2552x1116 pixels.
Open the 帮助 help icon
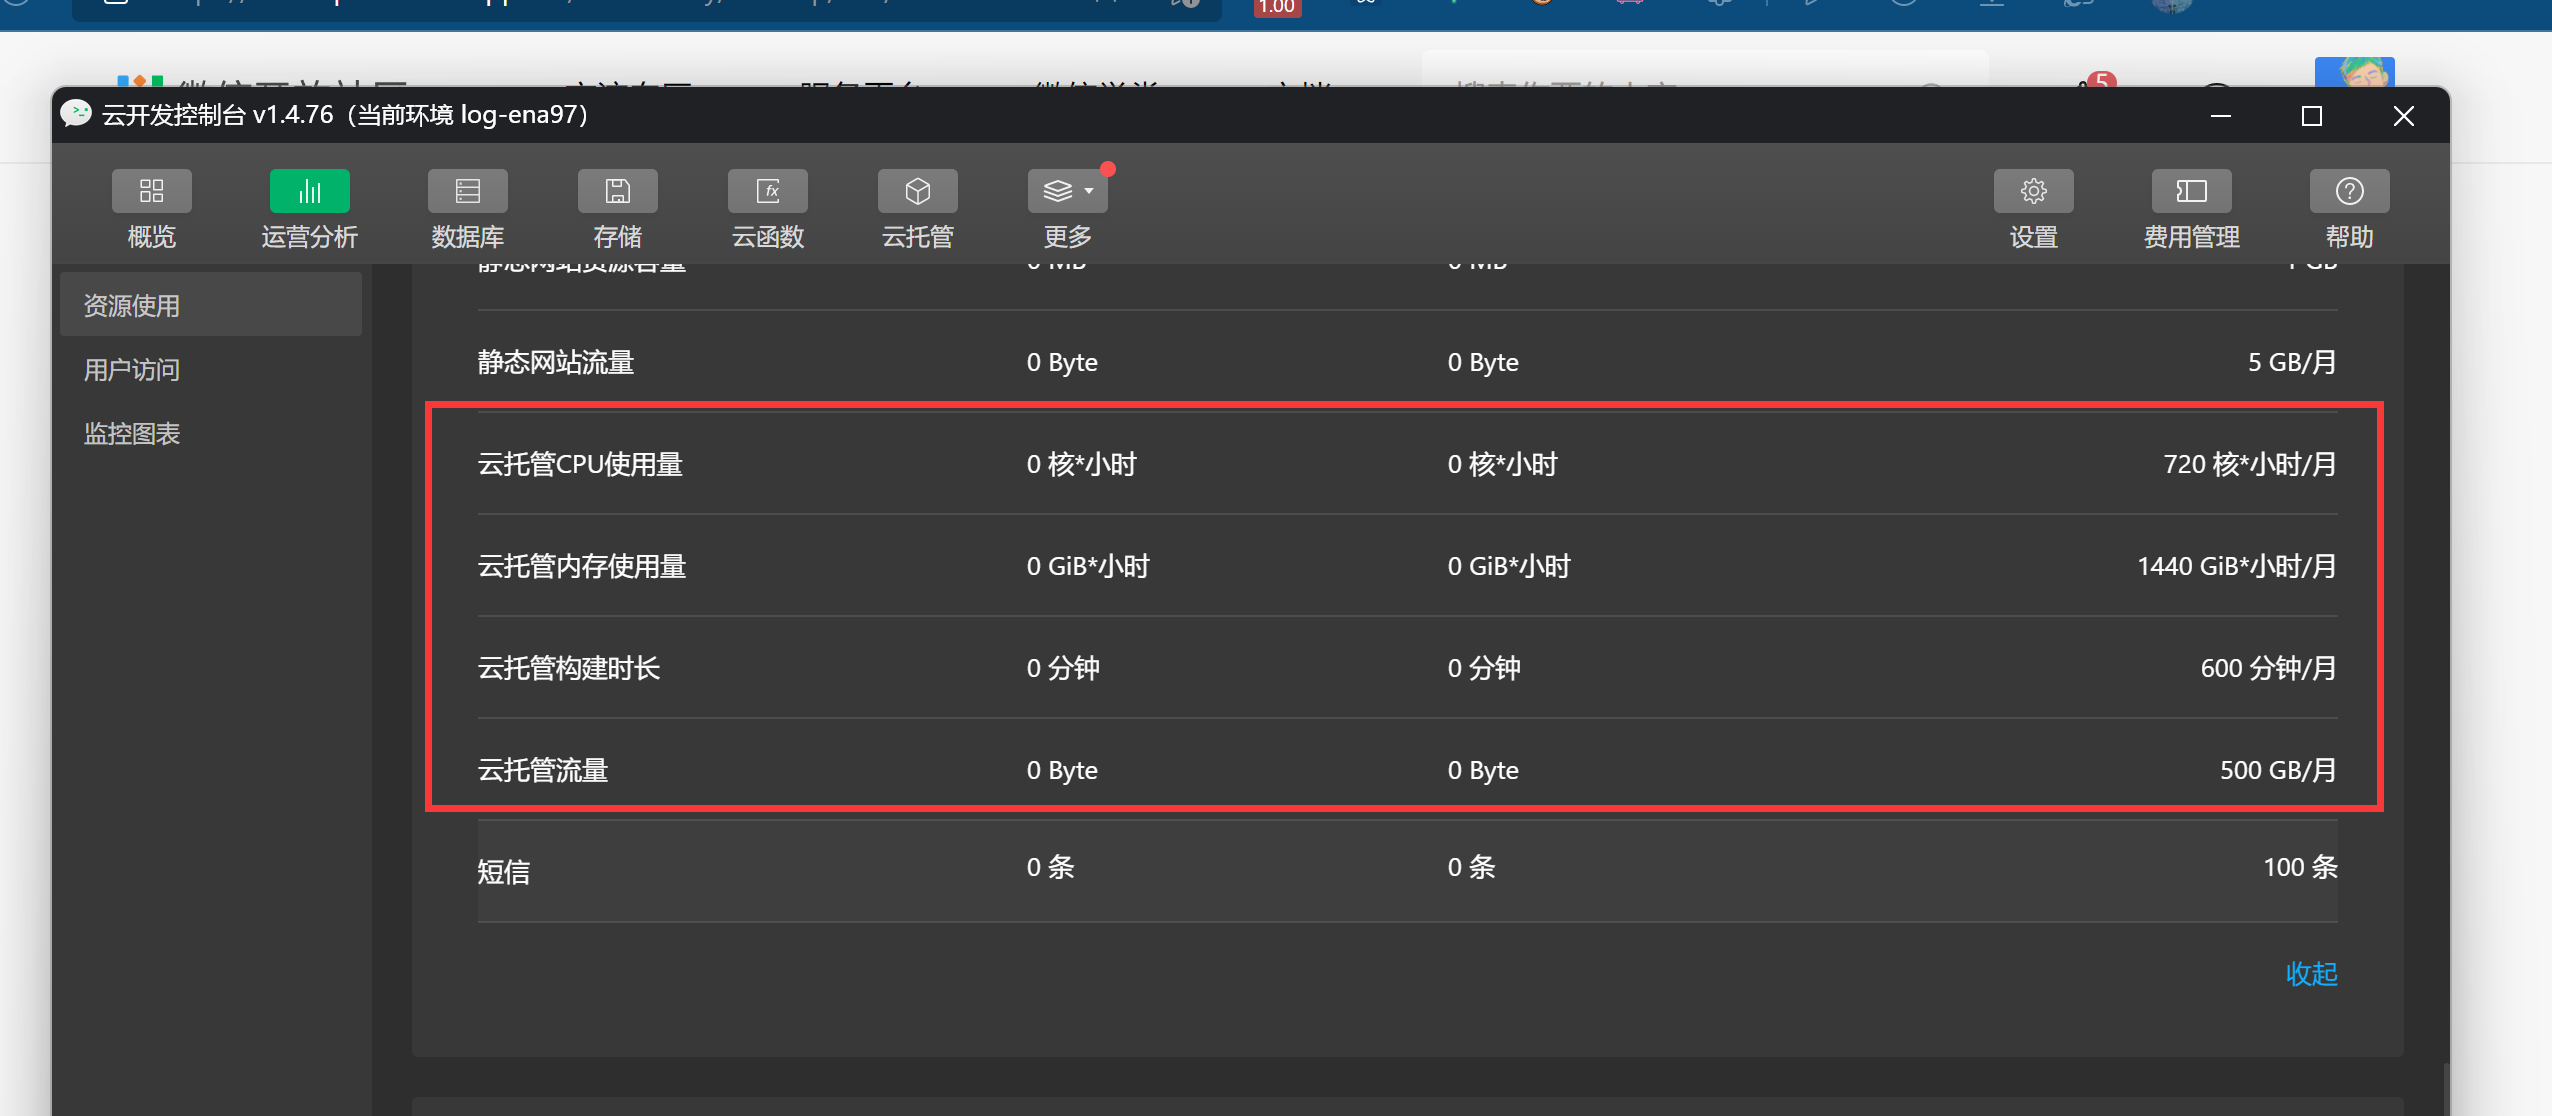coord(2349,191)
